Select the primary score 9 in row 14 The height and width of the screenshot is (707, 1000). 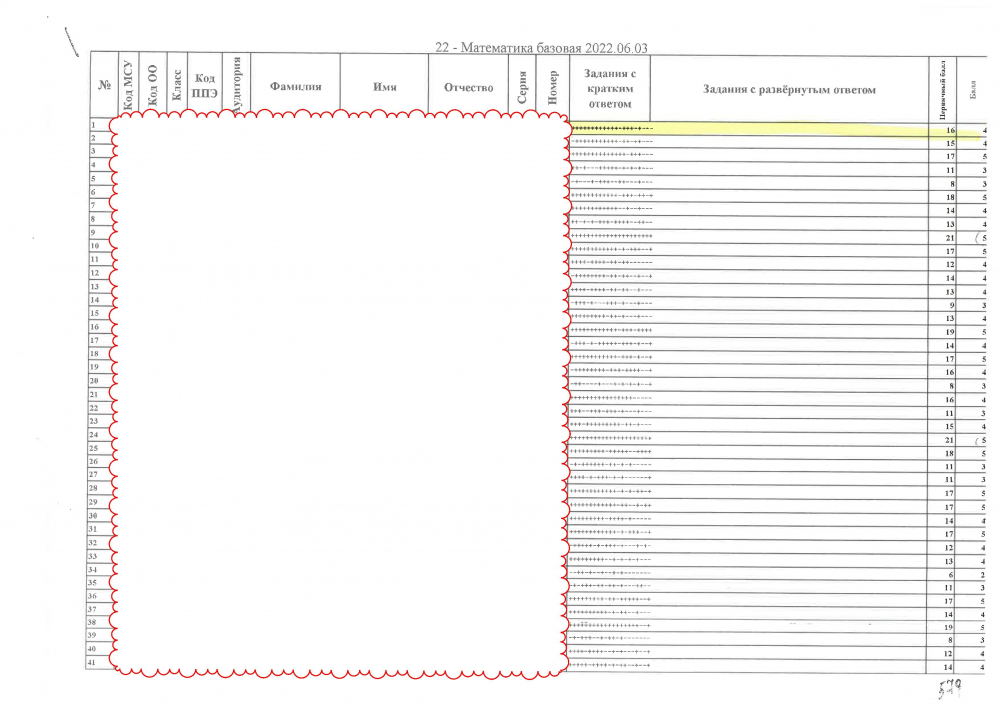[952, 305]
